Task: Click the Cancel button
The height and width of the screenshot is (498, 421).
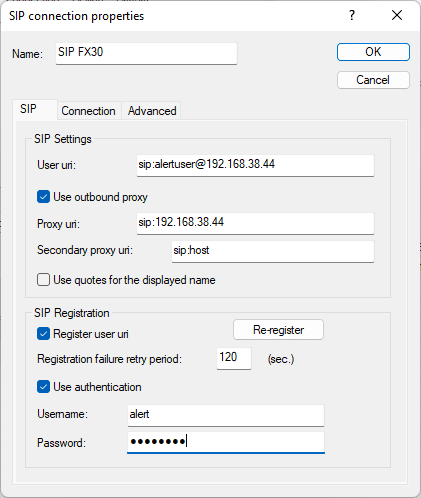Action: pos(373,80)
